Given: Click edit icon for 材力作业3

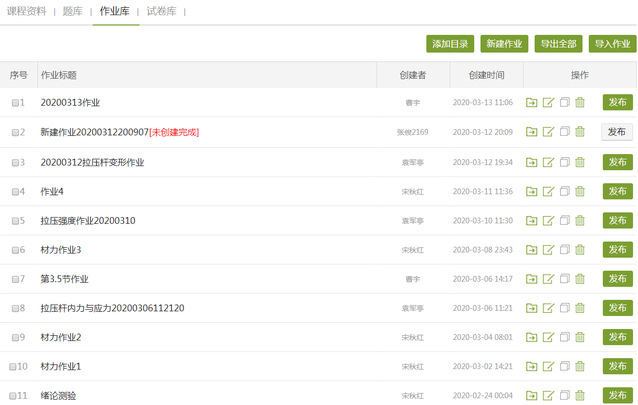Looking at the screenshot, I should (x=548, y=250).
